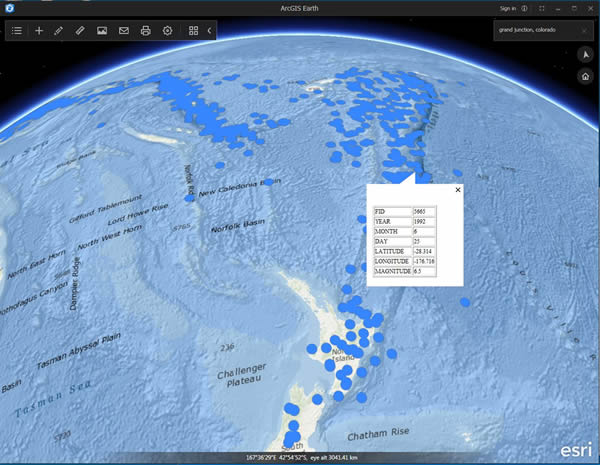
Task: Click Sign in at the top
Action: click(508, 8)
